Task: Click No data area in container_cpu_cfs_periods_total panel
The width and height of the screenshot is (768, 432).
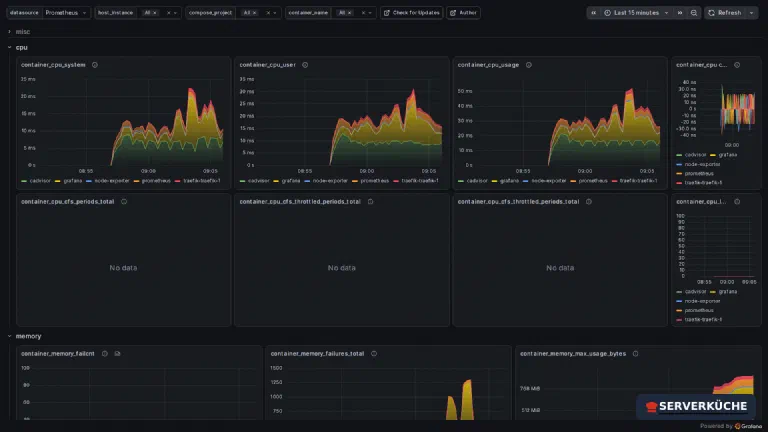Action: (x=123, y=268)
